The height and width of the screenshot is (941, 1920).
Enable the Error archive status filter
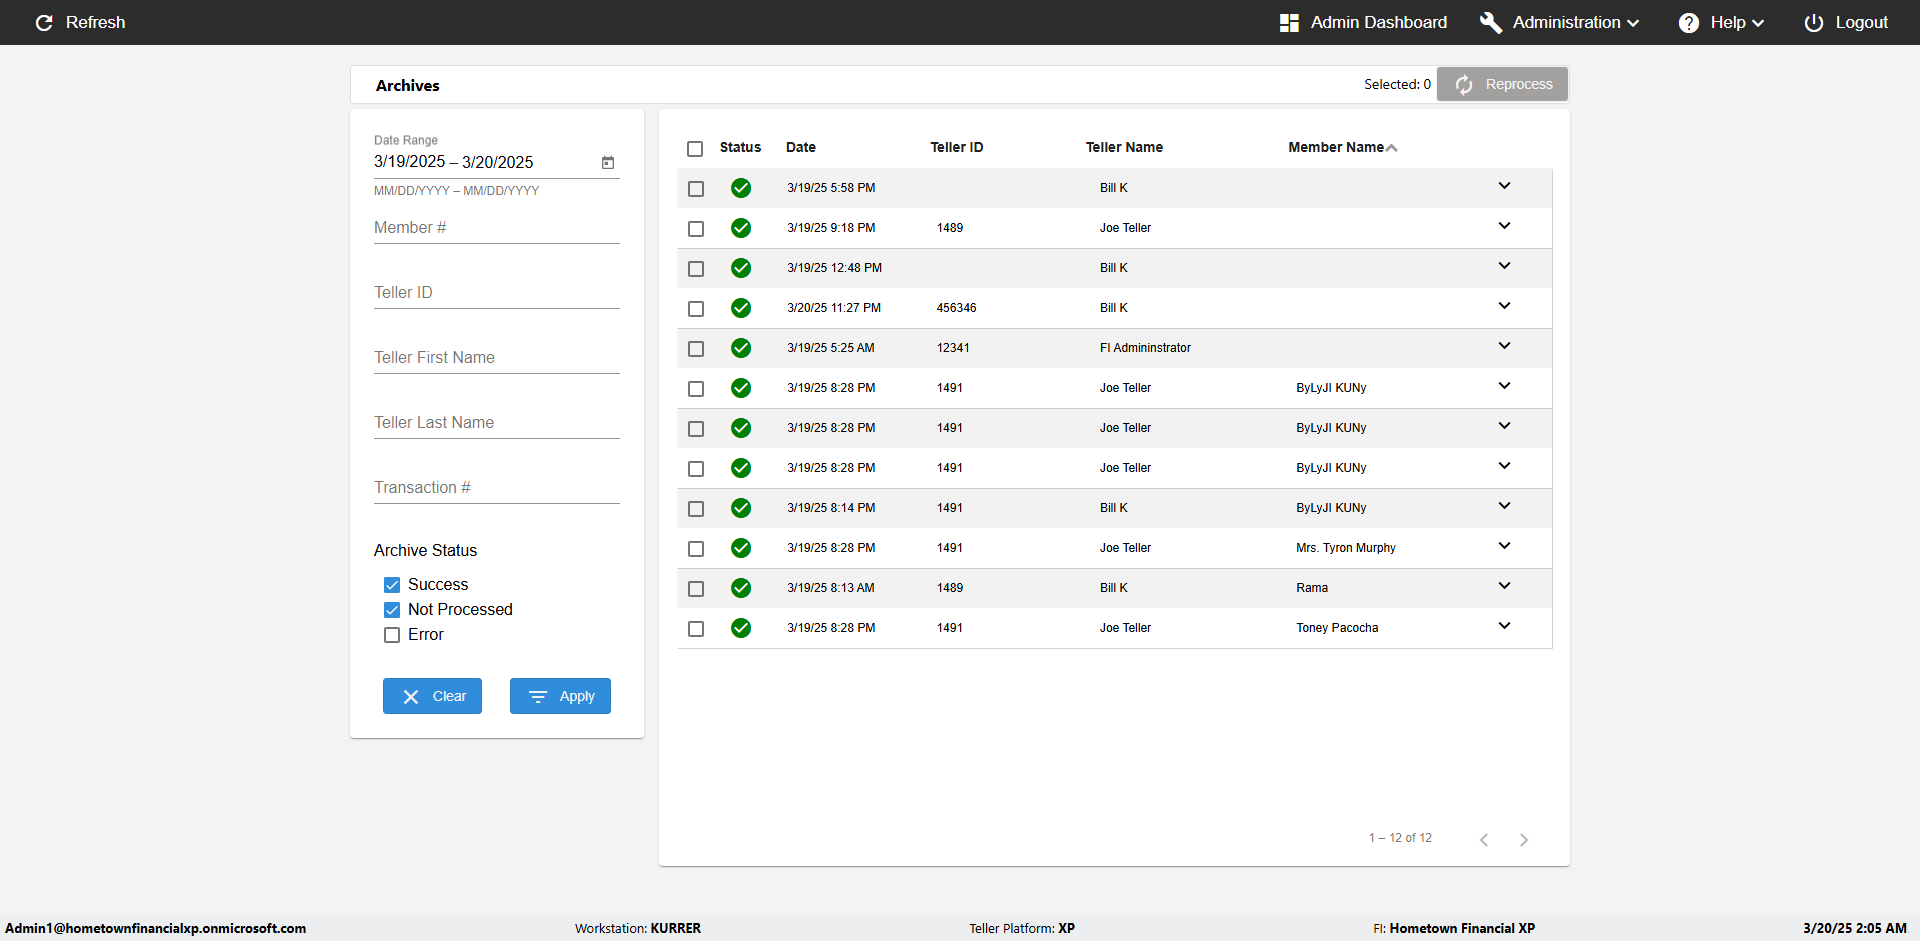[392, 635]
